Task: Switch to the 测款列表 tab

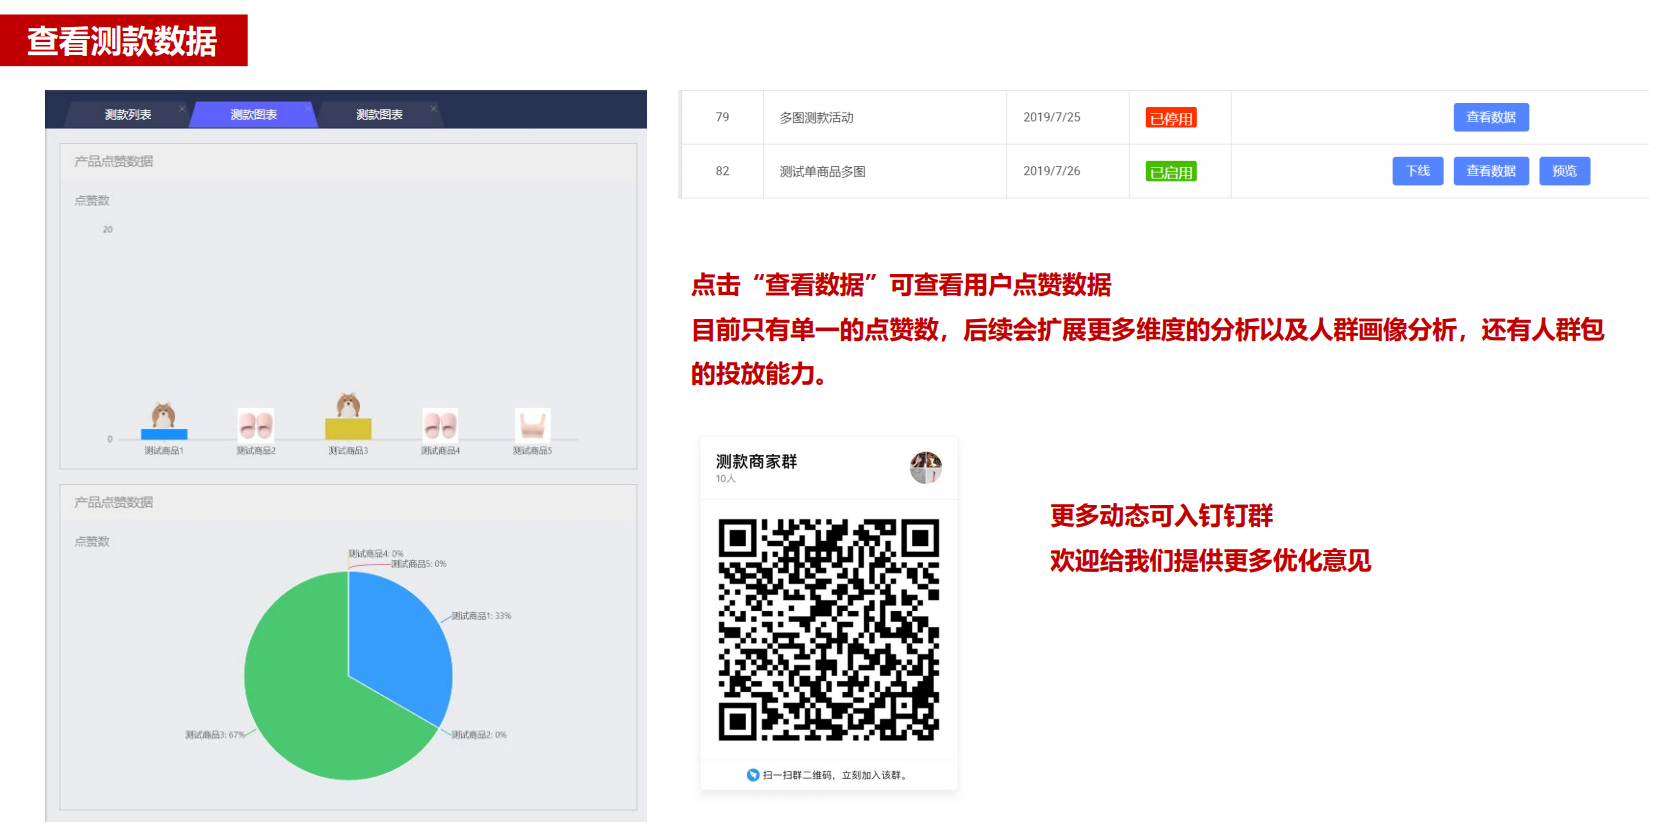Action: coord(127,115)
